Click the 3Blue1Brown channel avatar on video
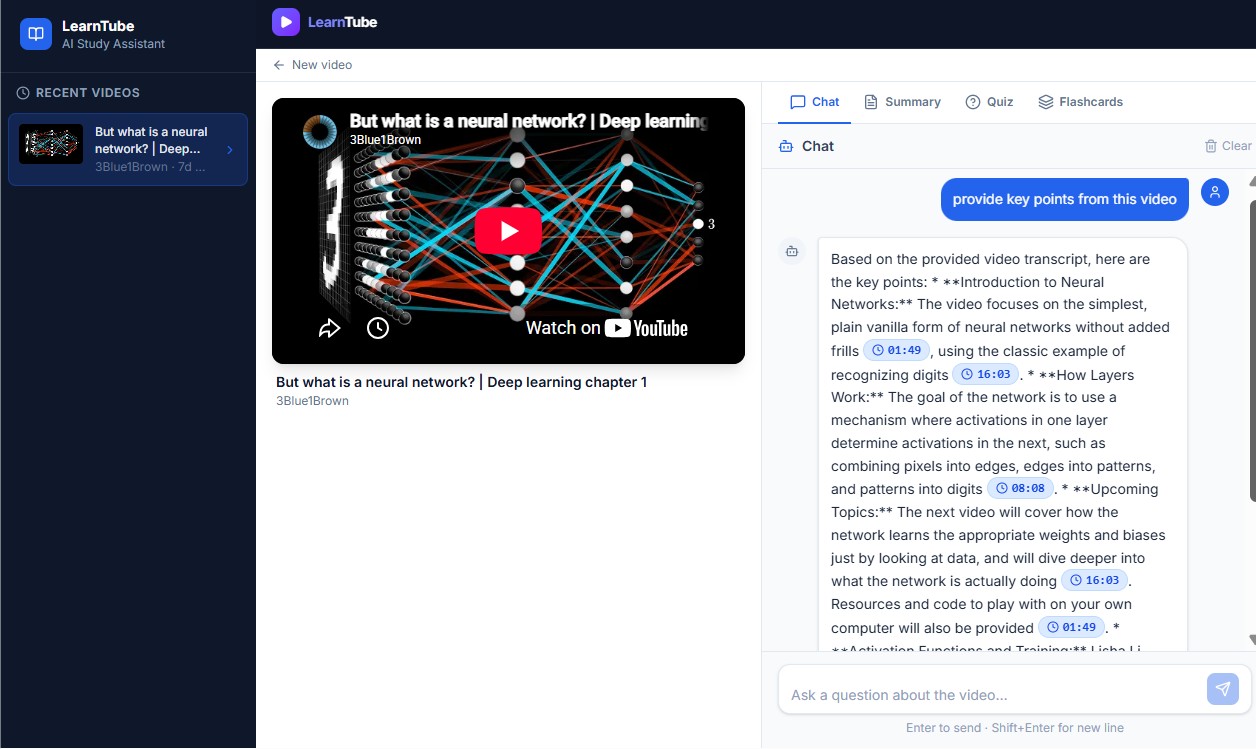Screen dimensions: 1256x749 (320, 131)
